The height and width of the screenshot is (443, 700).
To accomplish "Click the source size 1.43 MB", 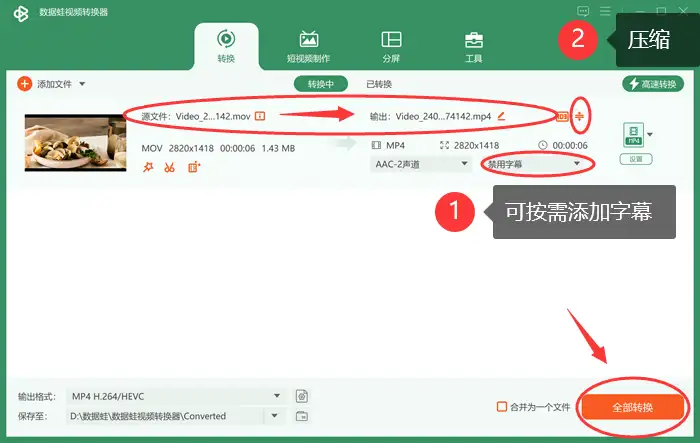I will [278, 148].
